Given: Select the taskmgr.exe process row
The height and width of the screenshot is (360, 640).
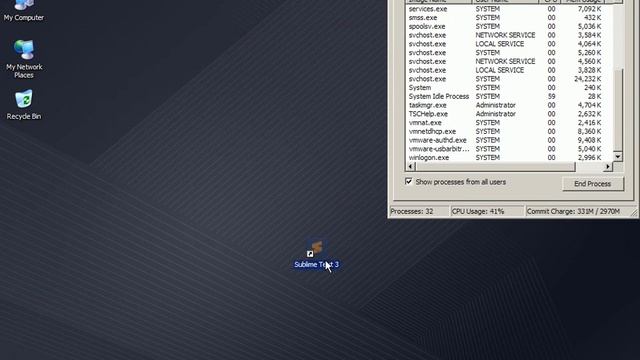Looking at the screenshot, I should coord(509,105).
